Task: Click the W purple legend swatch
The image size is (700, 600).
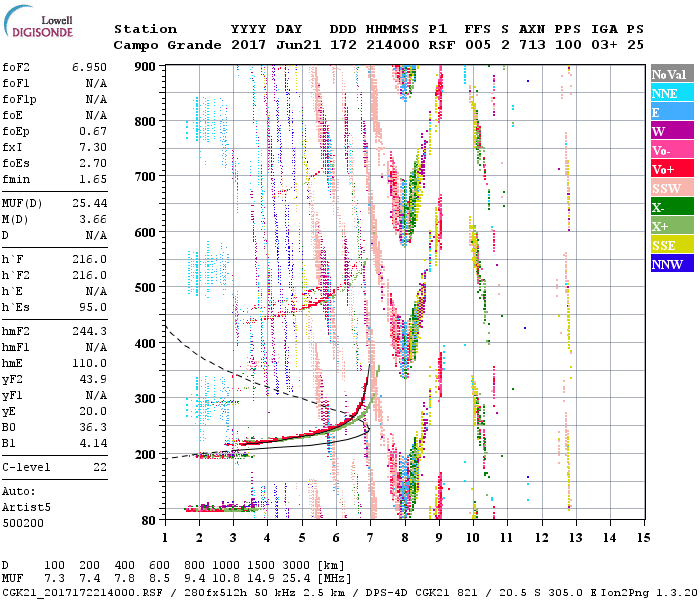Action: (672, 131)
